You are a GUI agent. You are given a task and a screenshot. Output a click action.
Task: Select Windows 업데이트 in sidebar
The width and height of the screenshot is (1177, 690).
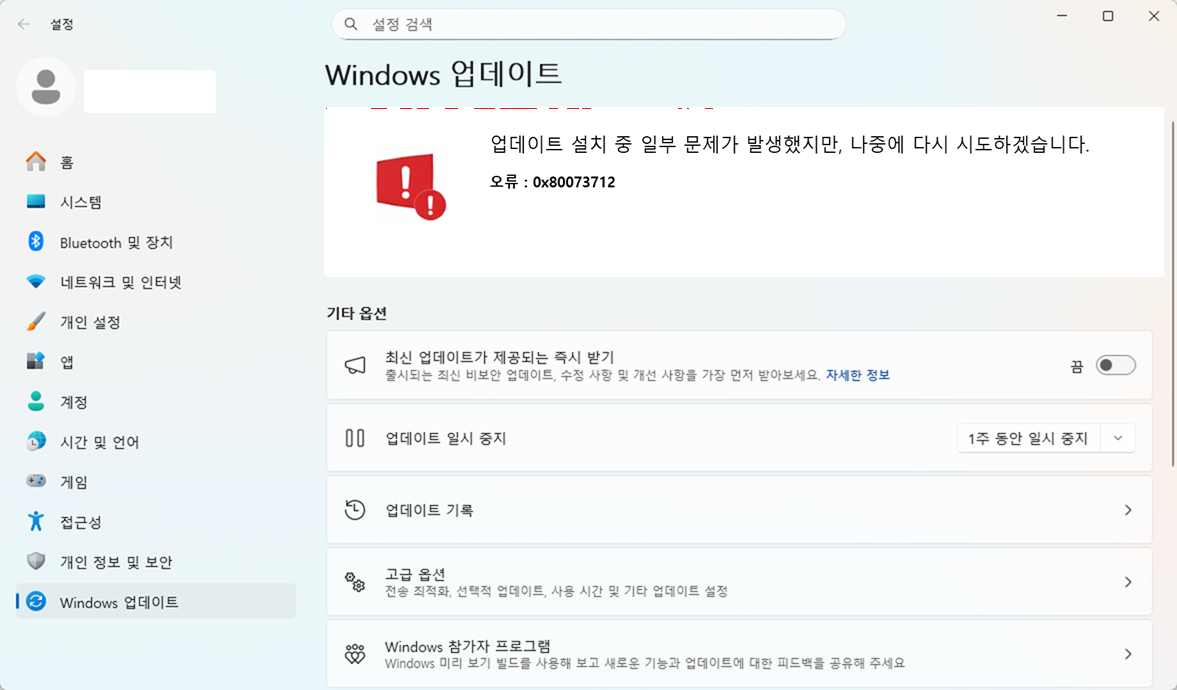click(x=156, y=601)
